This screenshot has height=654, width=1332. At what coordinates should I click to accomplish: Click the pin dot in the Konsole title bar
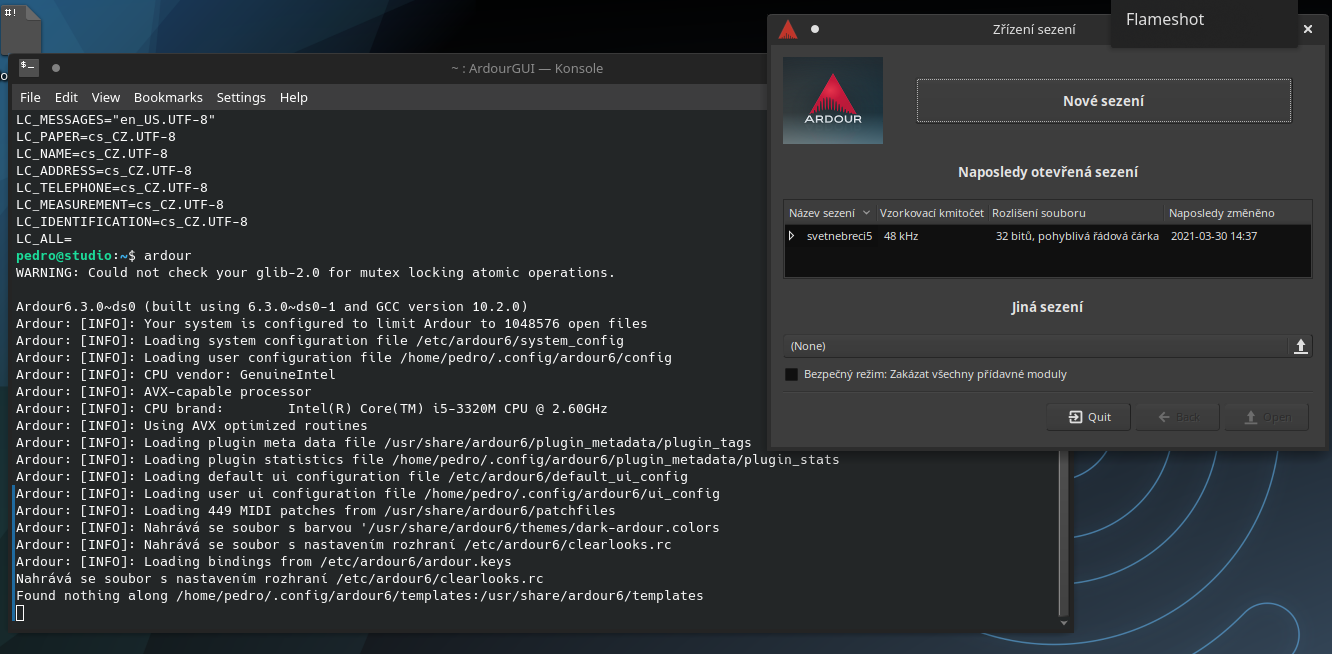(x=56, y=68)
